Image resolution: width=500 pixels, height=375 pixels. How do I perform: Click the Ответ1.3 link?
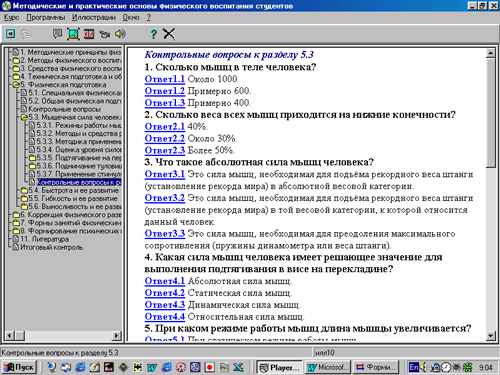[x=165, y=103]
